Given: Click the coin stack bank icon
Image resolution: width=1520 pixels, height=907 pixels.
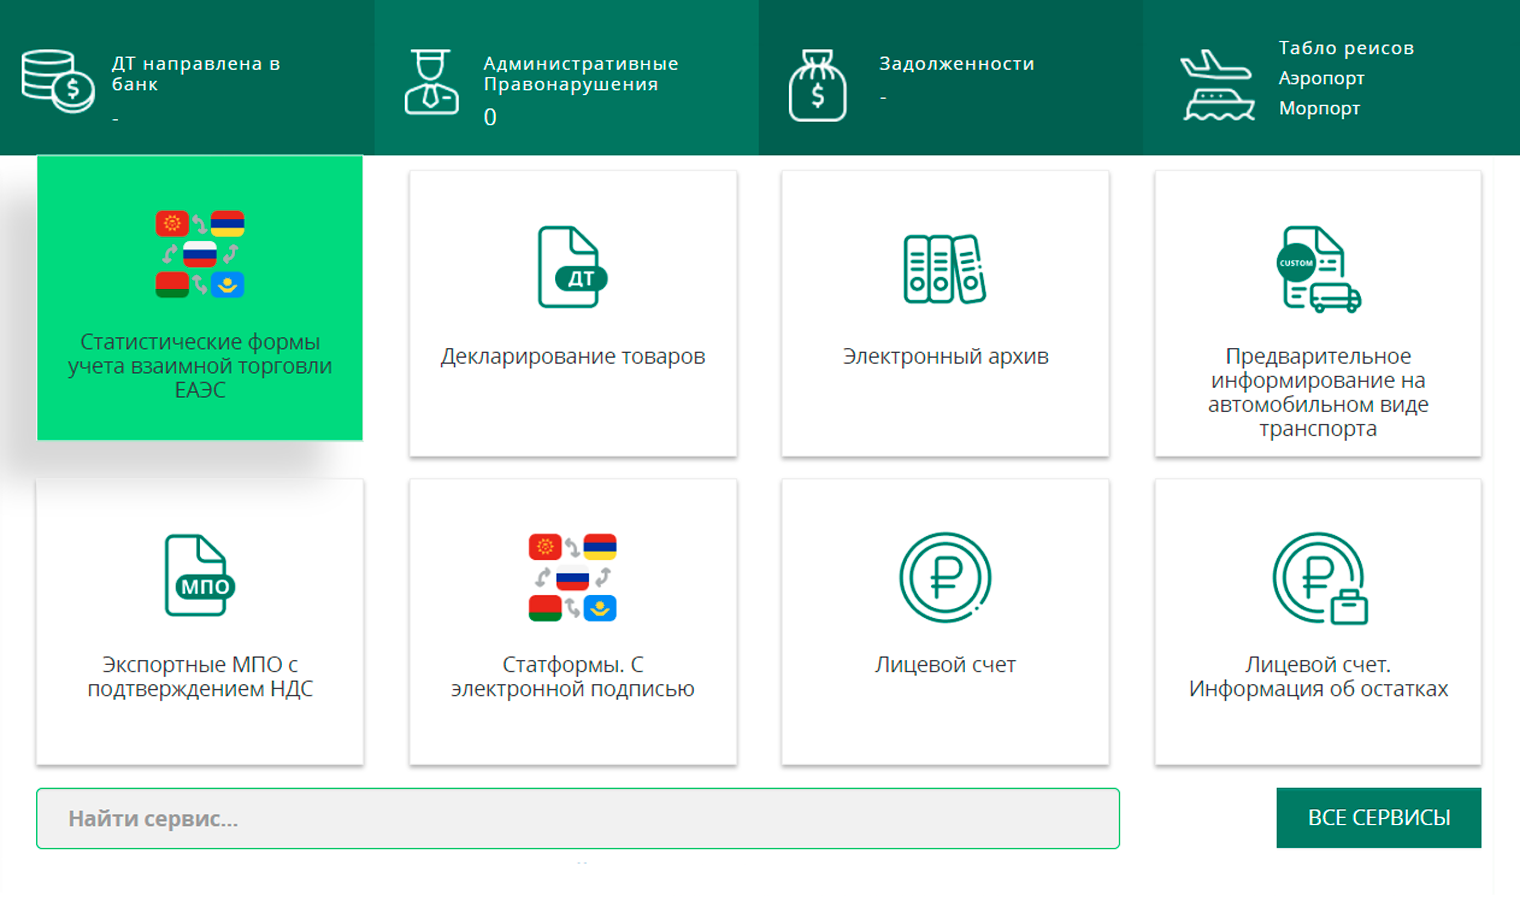Looking at the screenshot, I should (x=57, y=81).
